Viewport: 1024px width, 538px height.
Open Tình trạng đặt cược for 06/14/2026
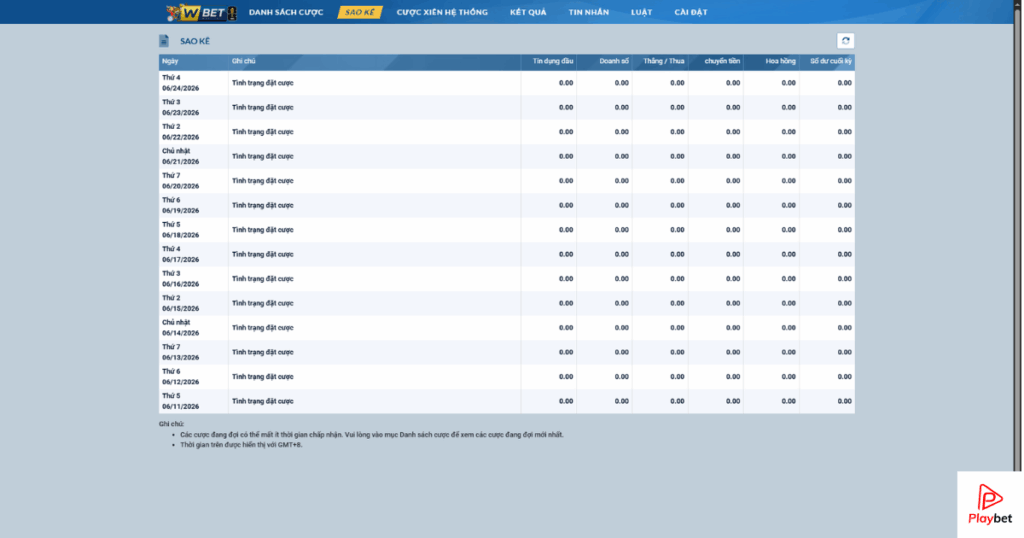[263, 328]
